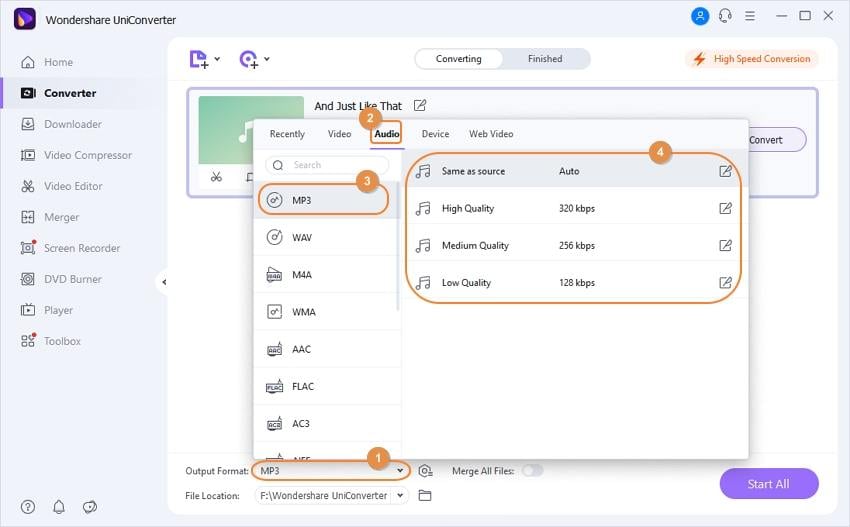Image resolution: width=850 pixels, height=527 pixels.
Task: Open the Help question mark icon
Action: pos(28,507)
